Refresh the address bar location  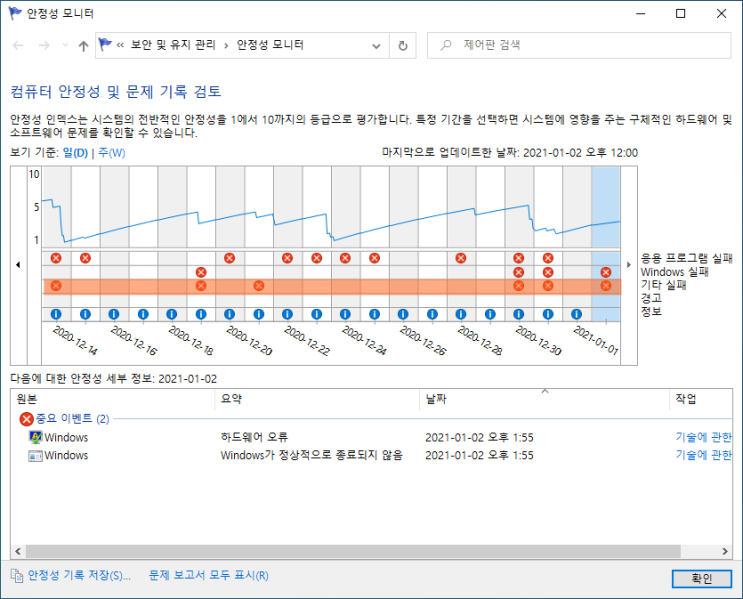pos(403,45)
